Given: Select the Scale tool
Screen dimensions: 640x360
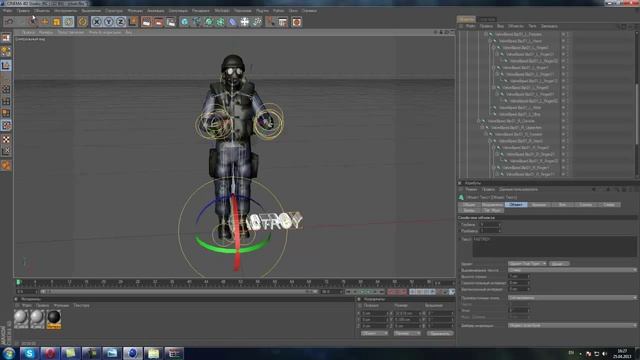Looking at the screenshot, I should tap(56, 22).
